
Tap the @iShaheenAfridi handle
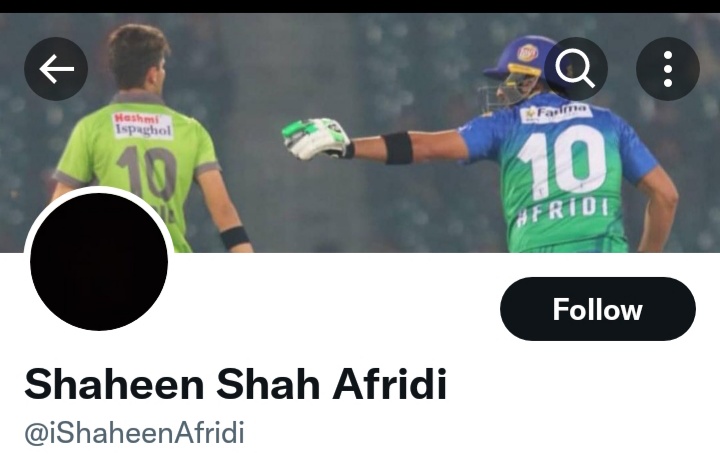pos(134,433)
